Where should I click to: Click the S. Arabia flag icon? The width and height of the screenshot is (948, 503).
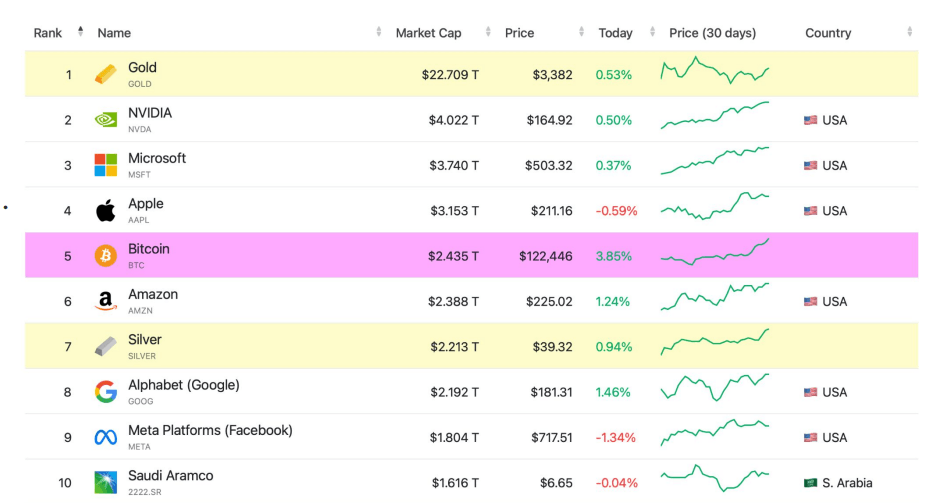point(810,483)
